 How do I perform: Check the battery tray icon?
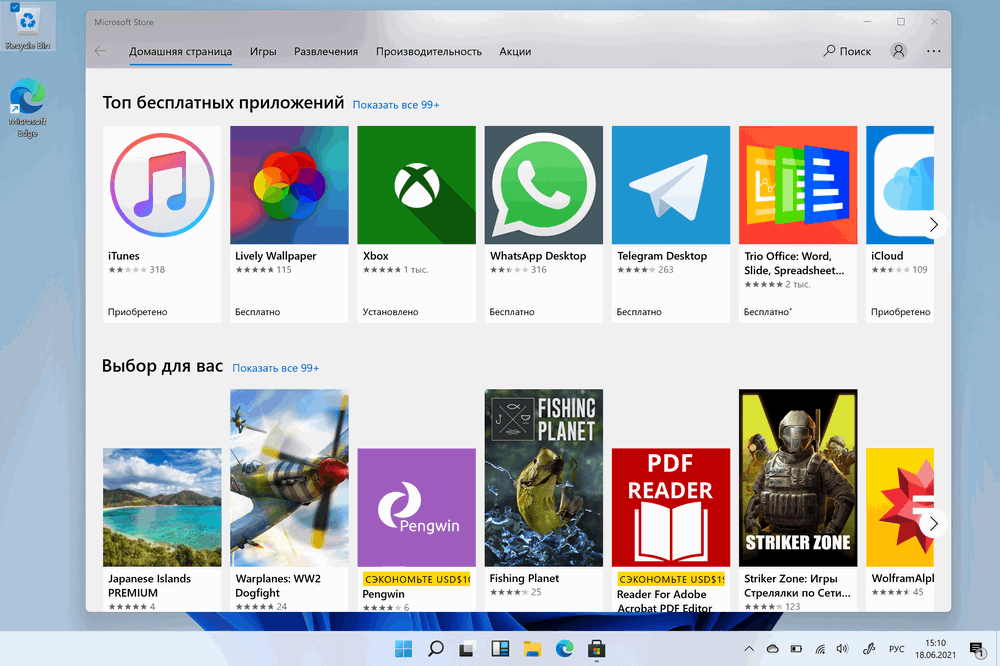pos(797,649)
